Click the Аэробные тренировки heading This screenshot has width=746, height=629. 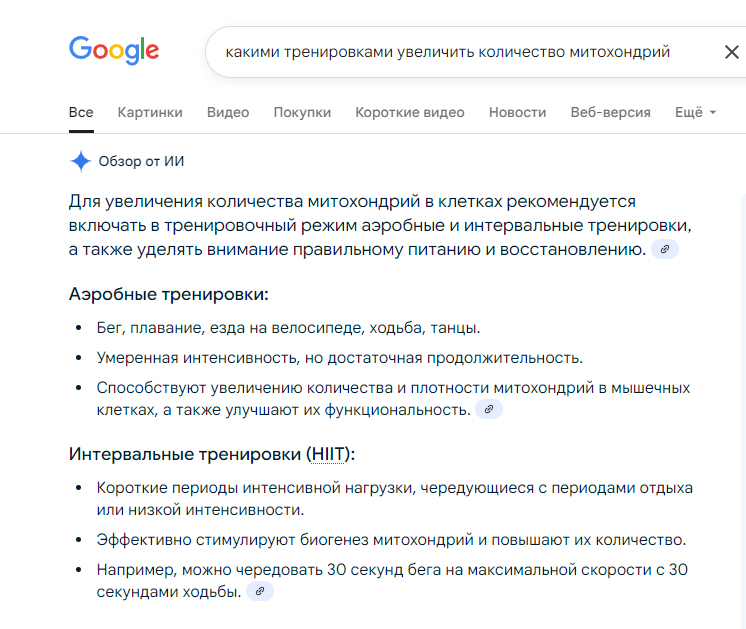[x=169, y=294]
